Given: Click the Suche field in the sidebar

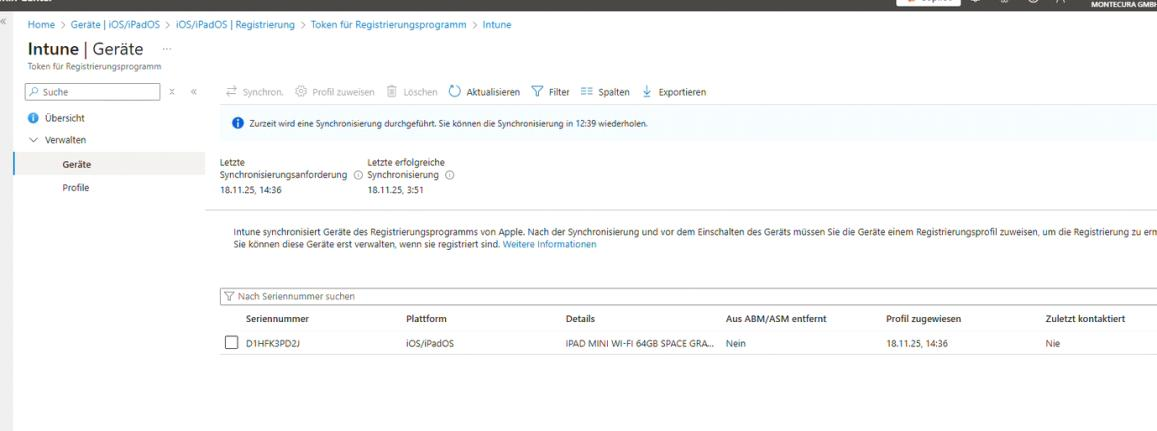Looking at the screenshot, I should (92, 92).
